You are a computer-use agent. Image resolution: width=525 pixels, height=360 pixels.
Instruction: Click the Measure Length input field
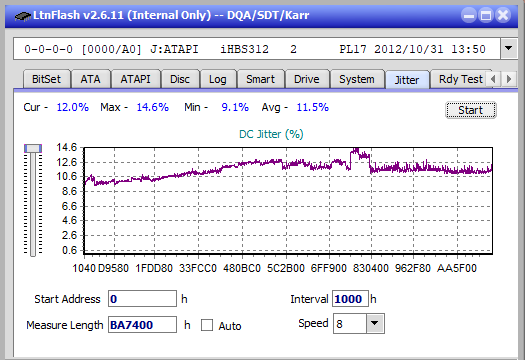coord(142,325)
